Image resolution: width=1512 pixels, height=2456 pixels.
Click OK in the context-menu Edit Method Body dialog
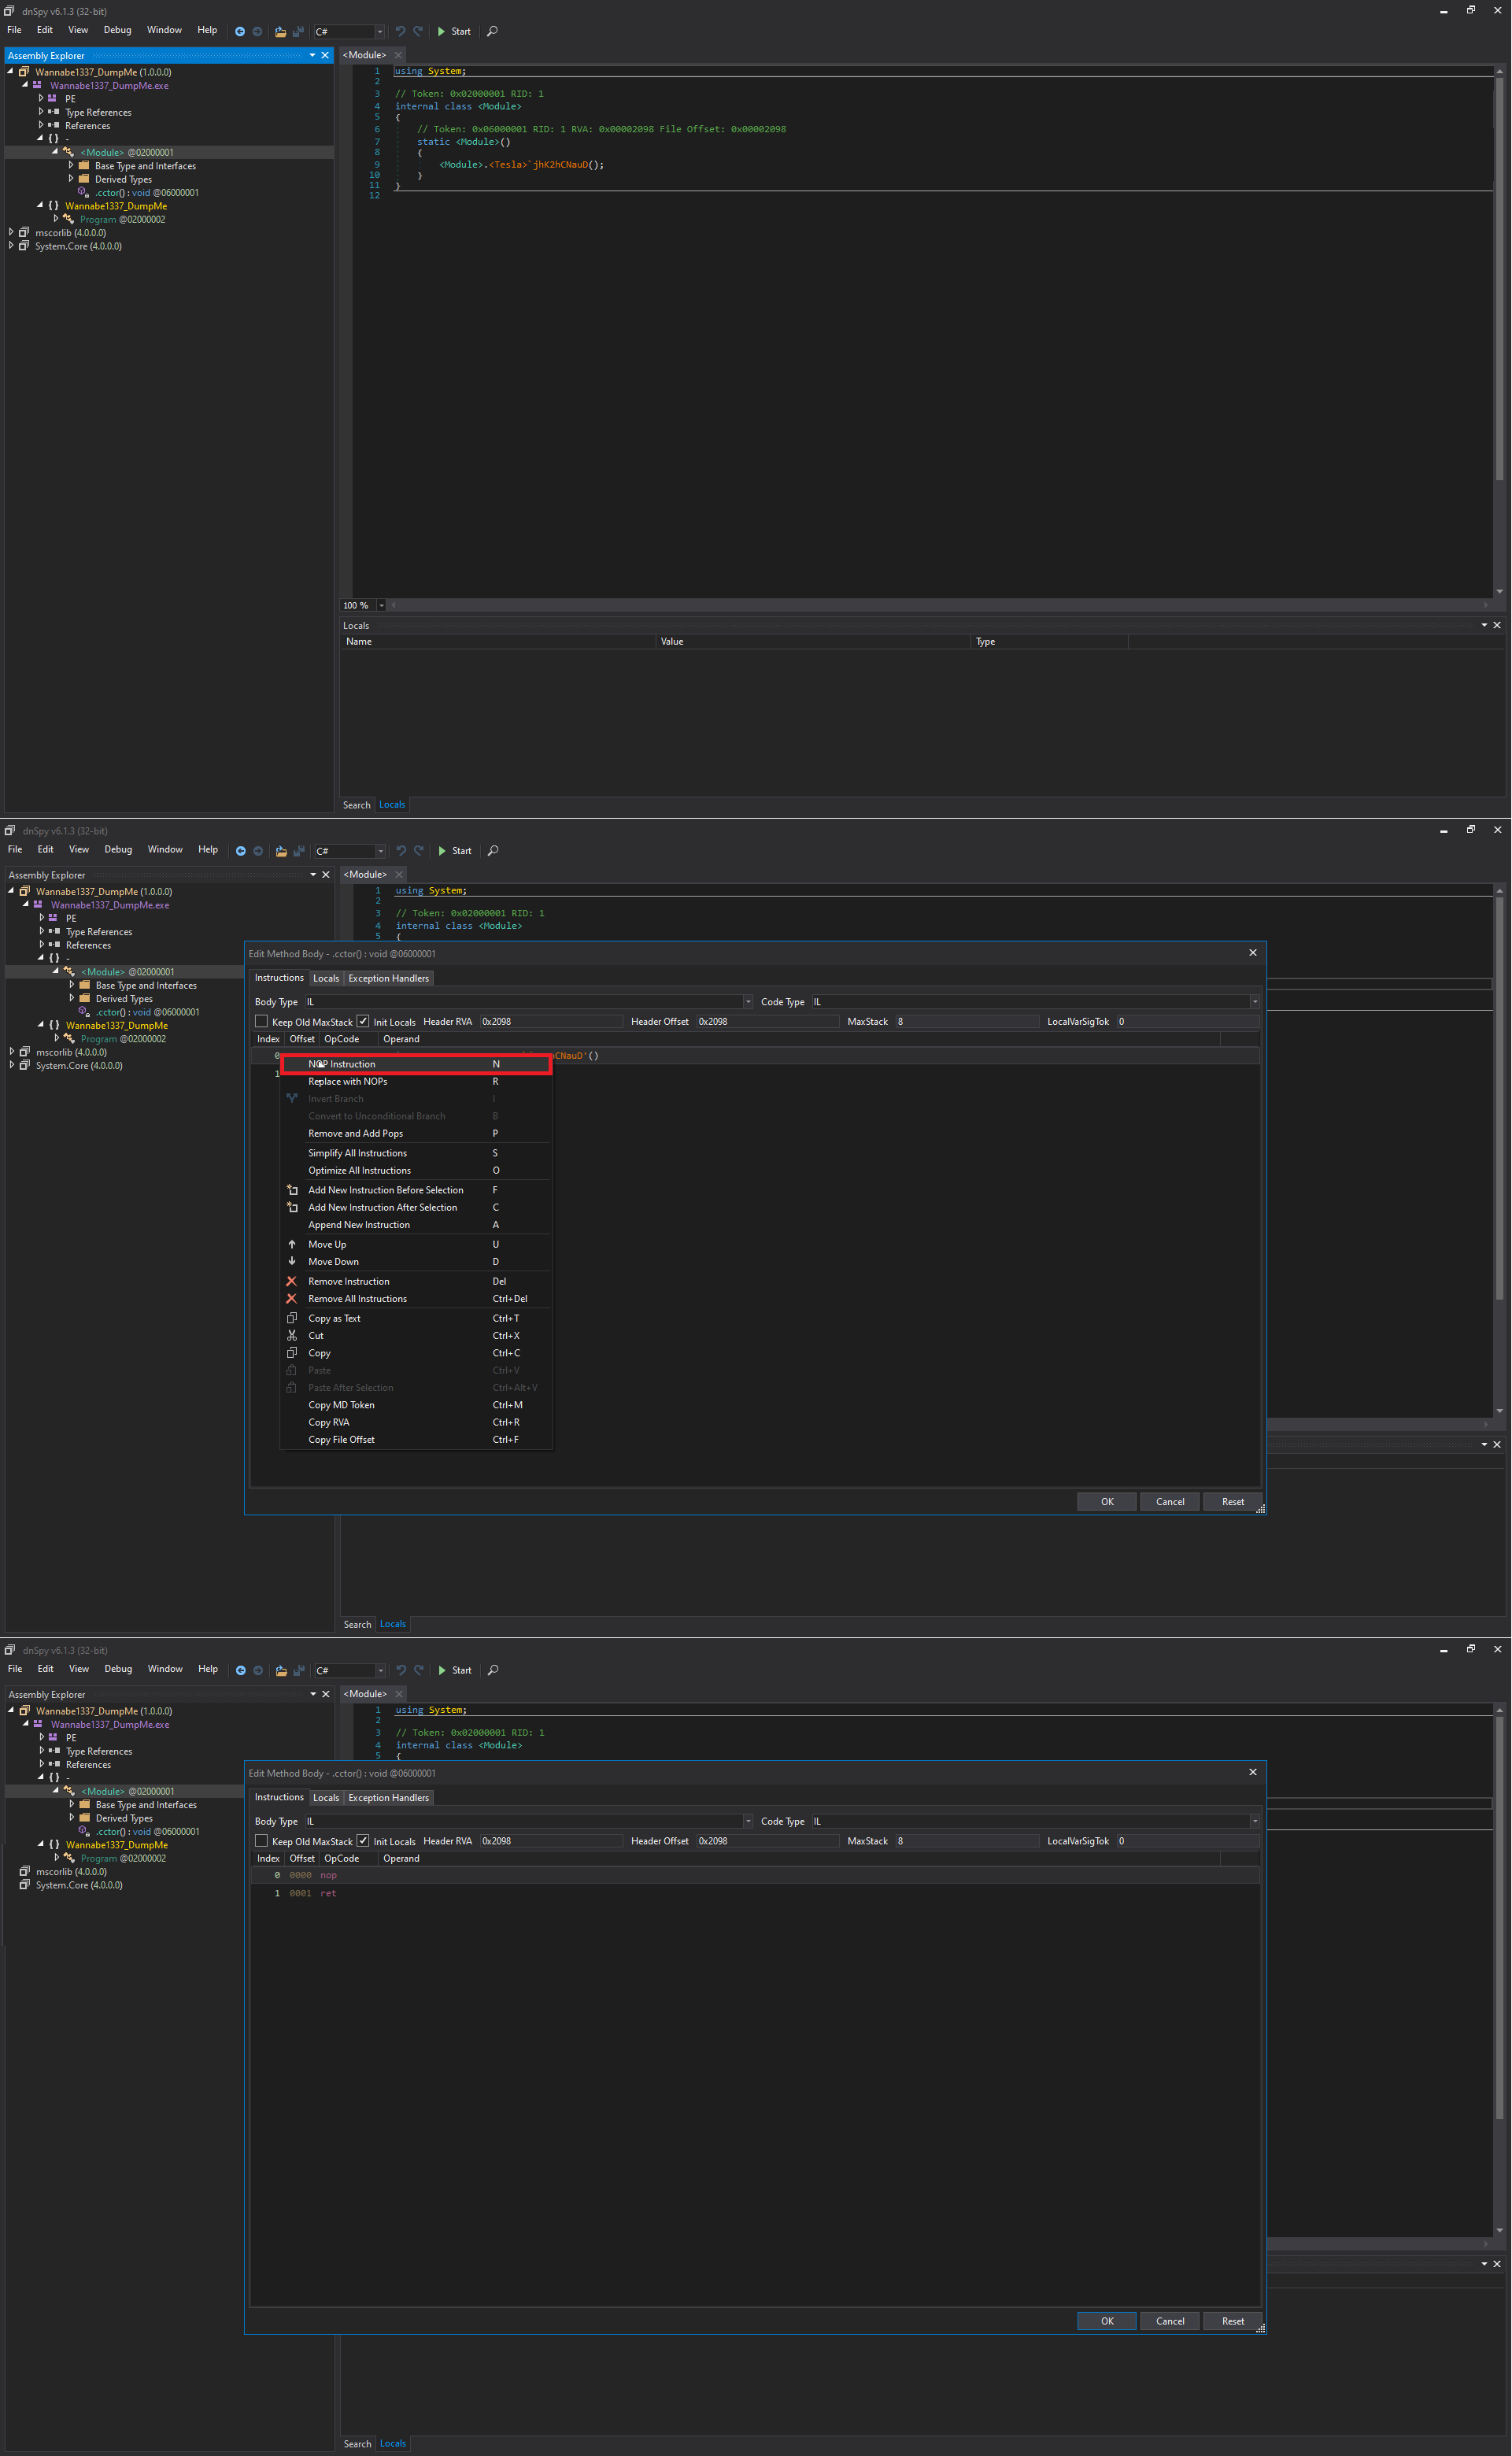(x=1107, y=1502)
